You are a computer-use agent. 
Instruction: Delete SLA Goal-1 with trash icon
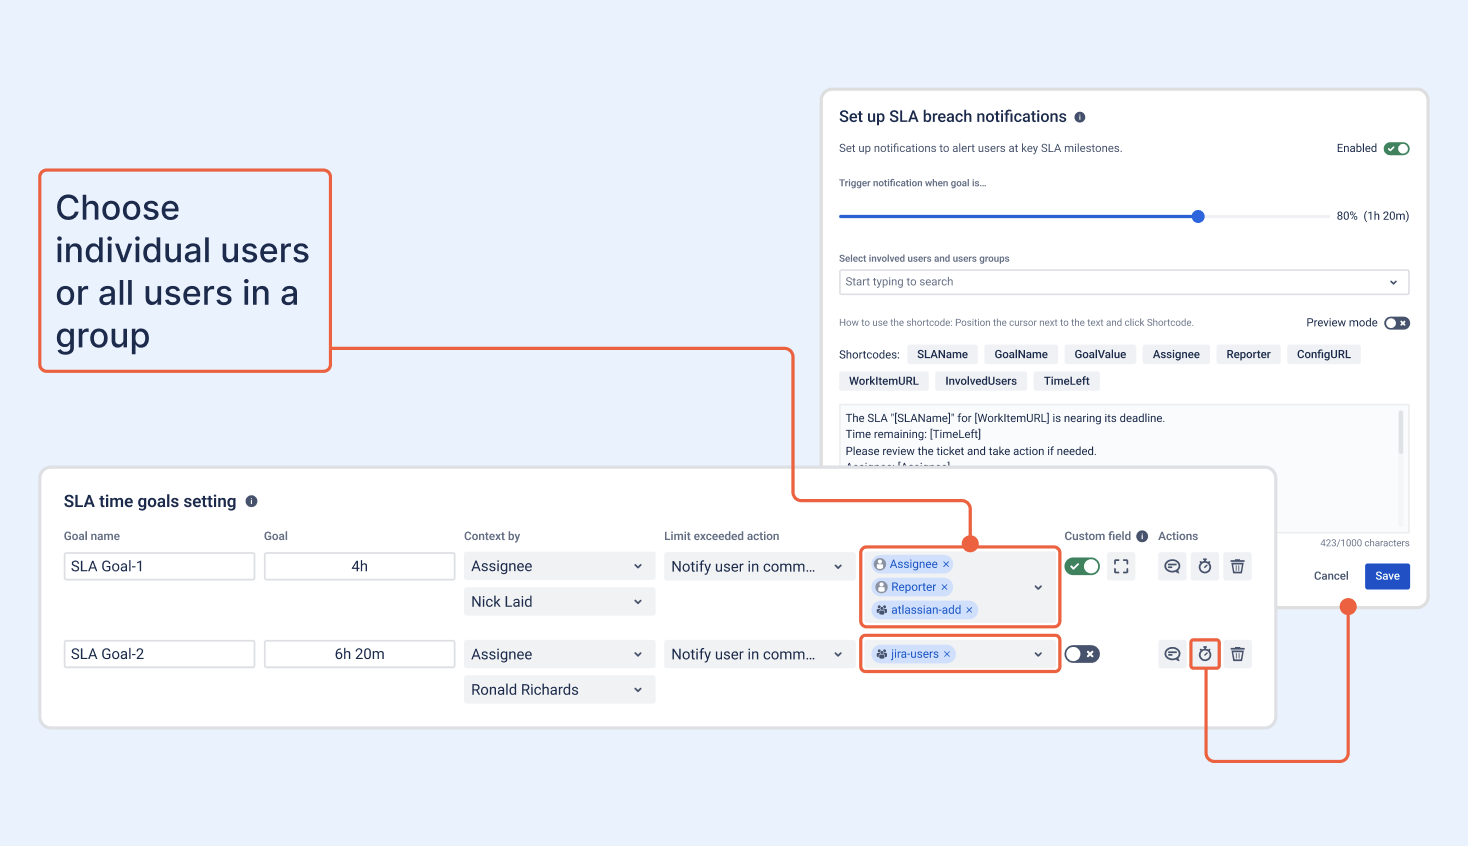coord(1237,567)
